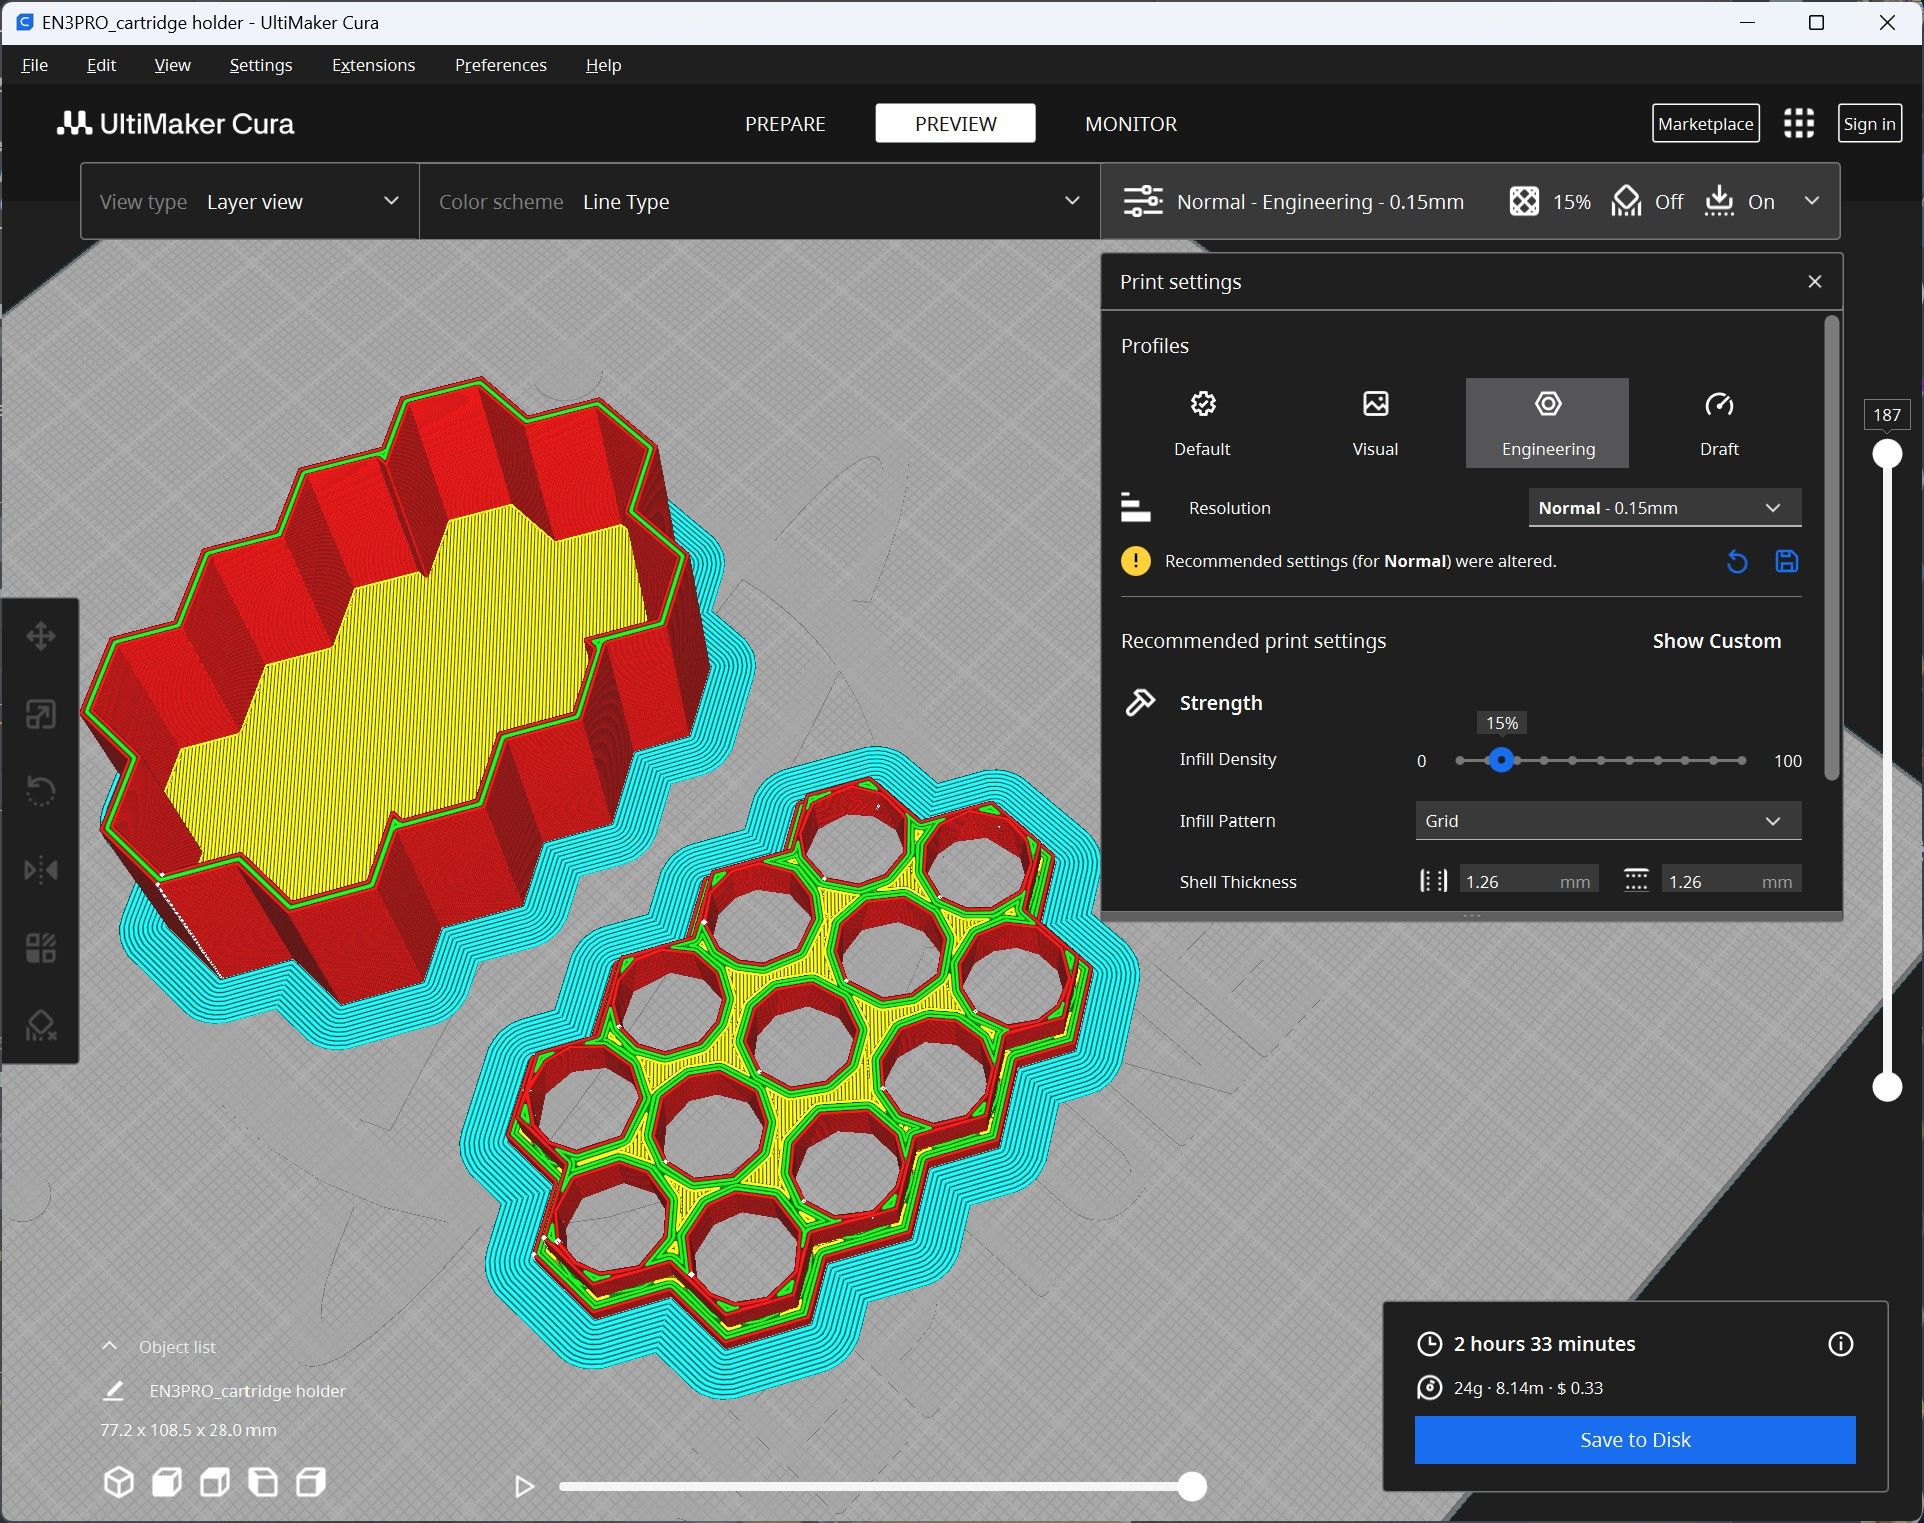The height and width of the screenshot is (1523, 1924).
Task: Switch to top view icon
Action: (x=215, y=1482)
